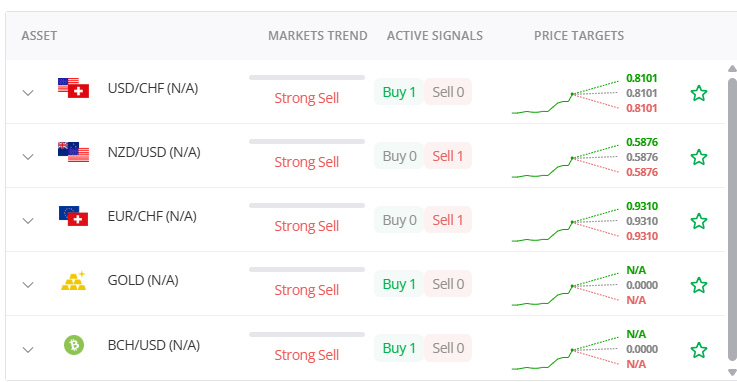
Task: Sort by Markets Trend column header
Action: (x=318, y=36)
